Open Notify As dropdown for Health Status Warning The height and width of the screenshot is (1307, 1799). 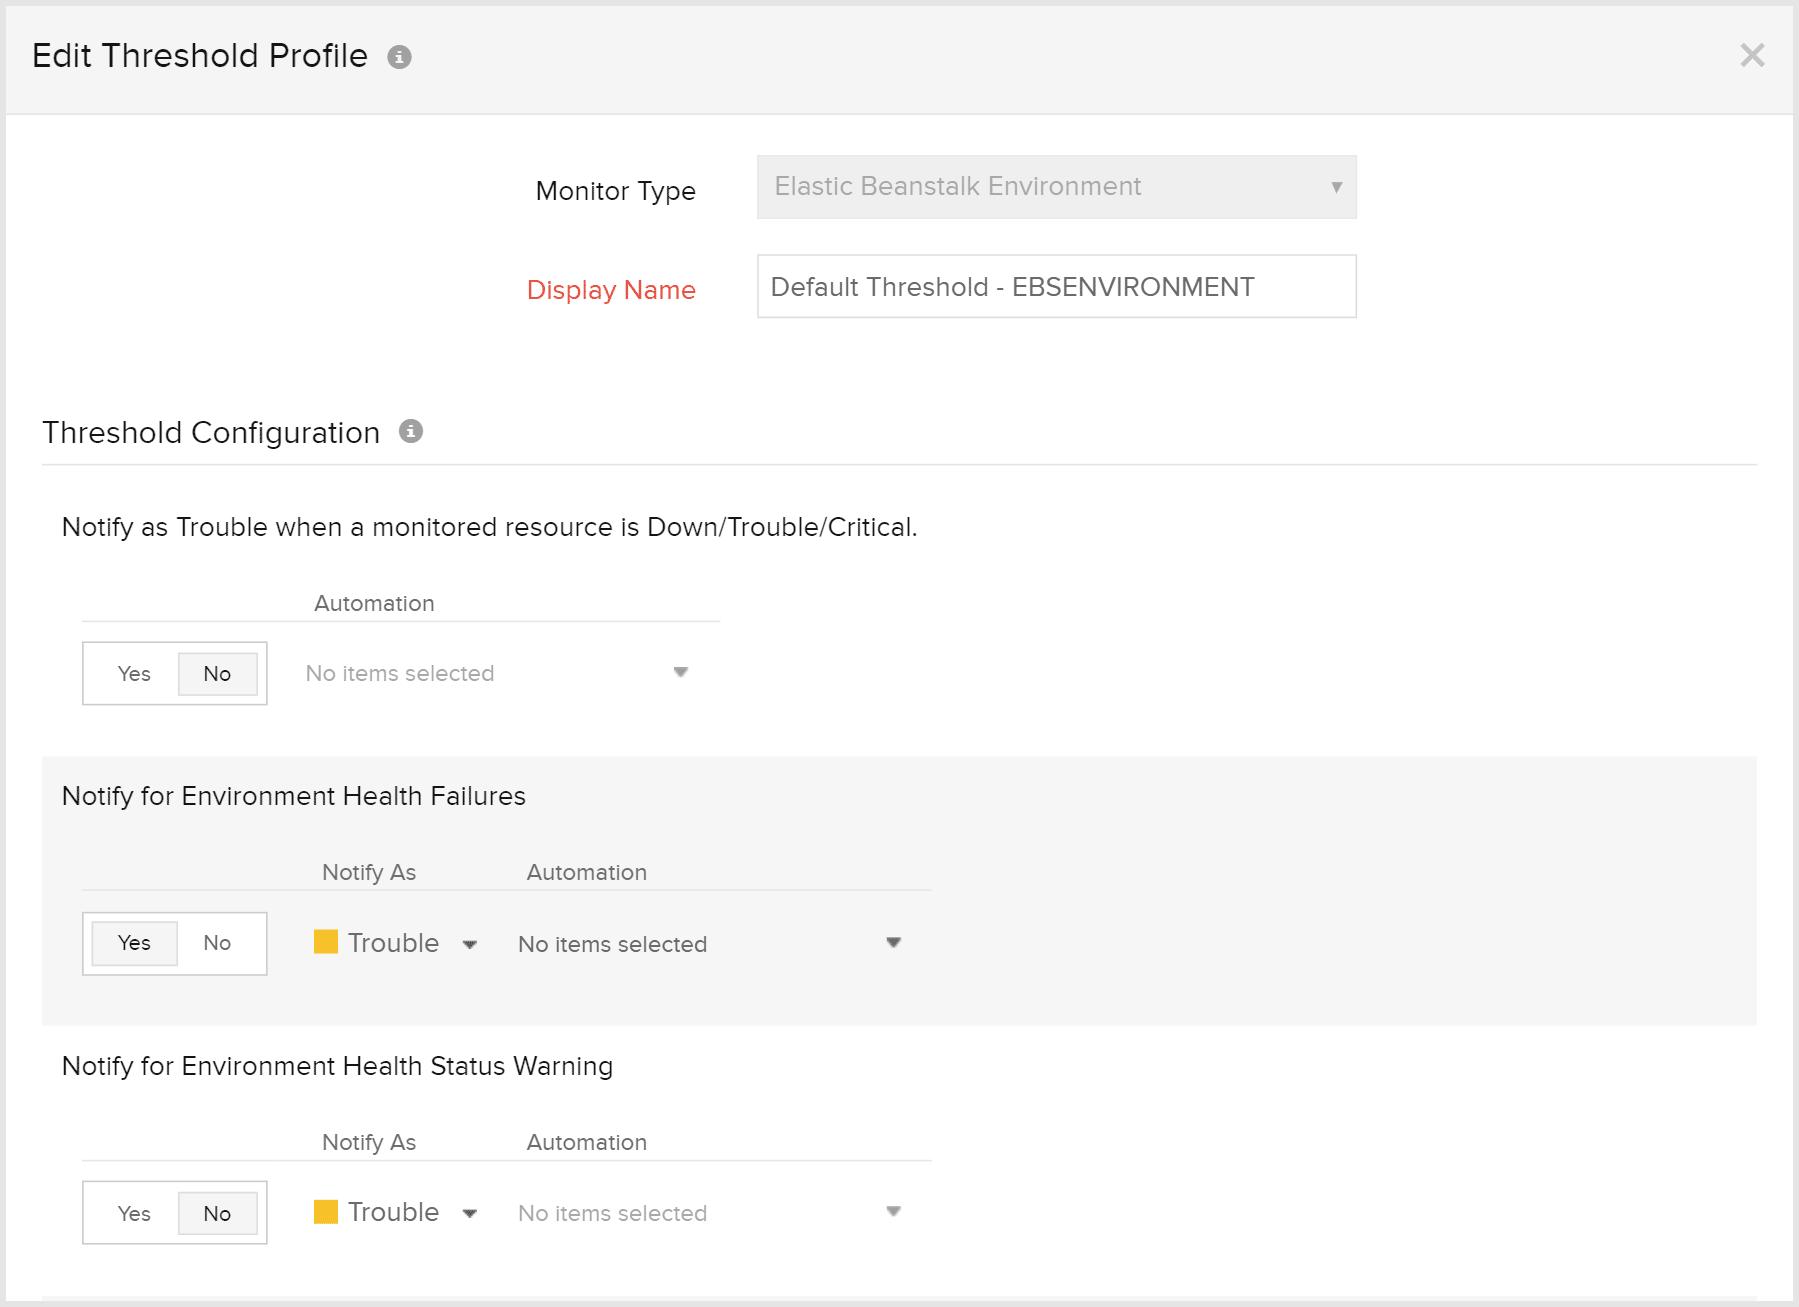tap(396, 1212)
